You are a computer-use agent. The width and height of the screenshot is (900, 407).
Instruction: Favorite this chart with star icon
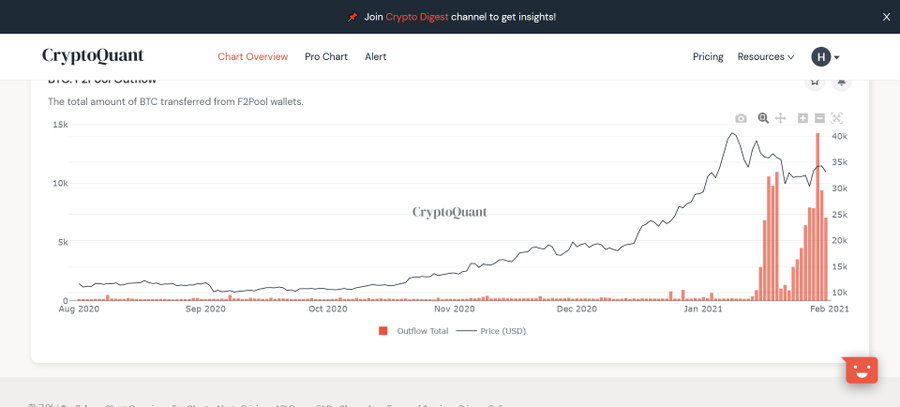[x=815, y=82]
